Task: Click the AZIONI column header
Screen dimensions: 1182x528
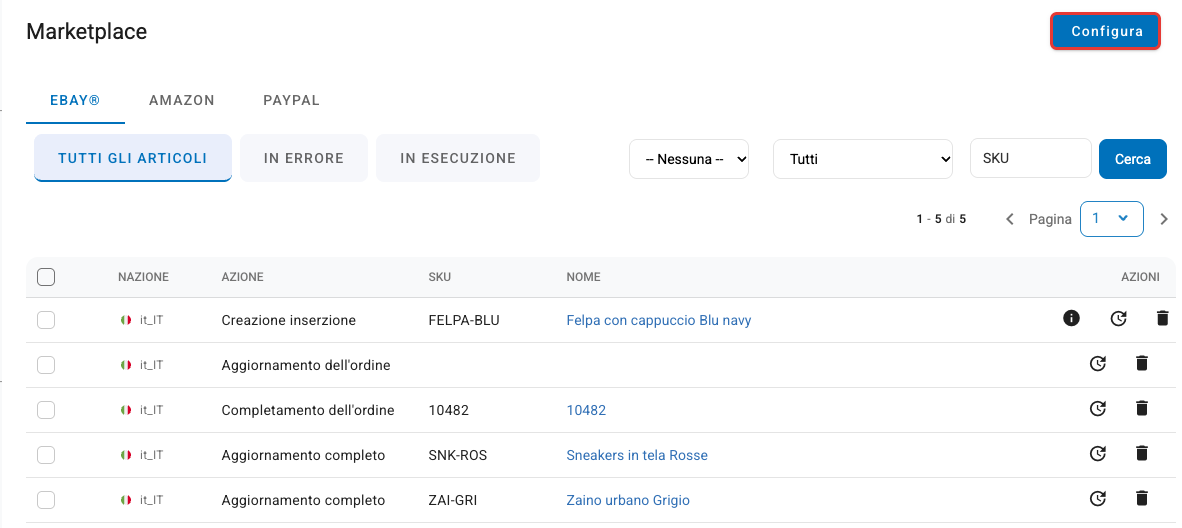Action: tap(1140, 277)
